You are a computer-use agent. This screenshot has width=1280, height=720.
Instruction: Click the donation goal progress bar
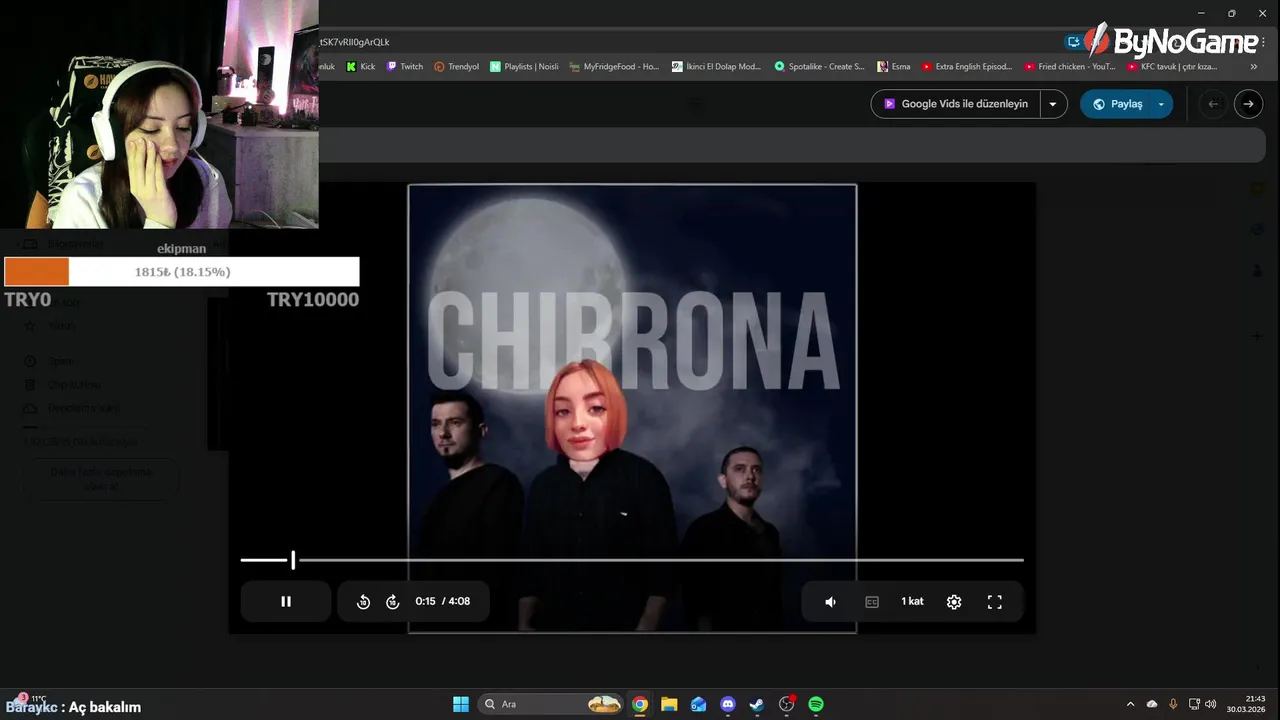click(x=182, y=272)
